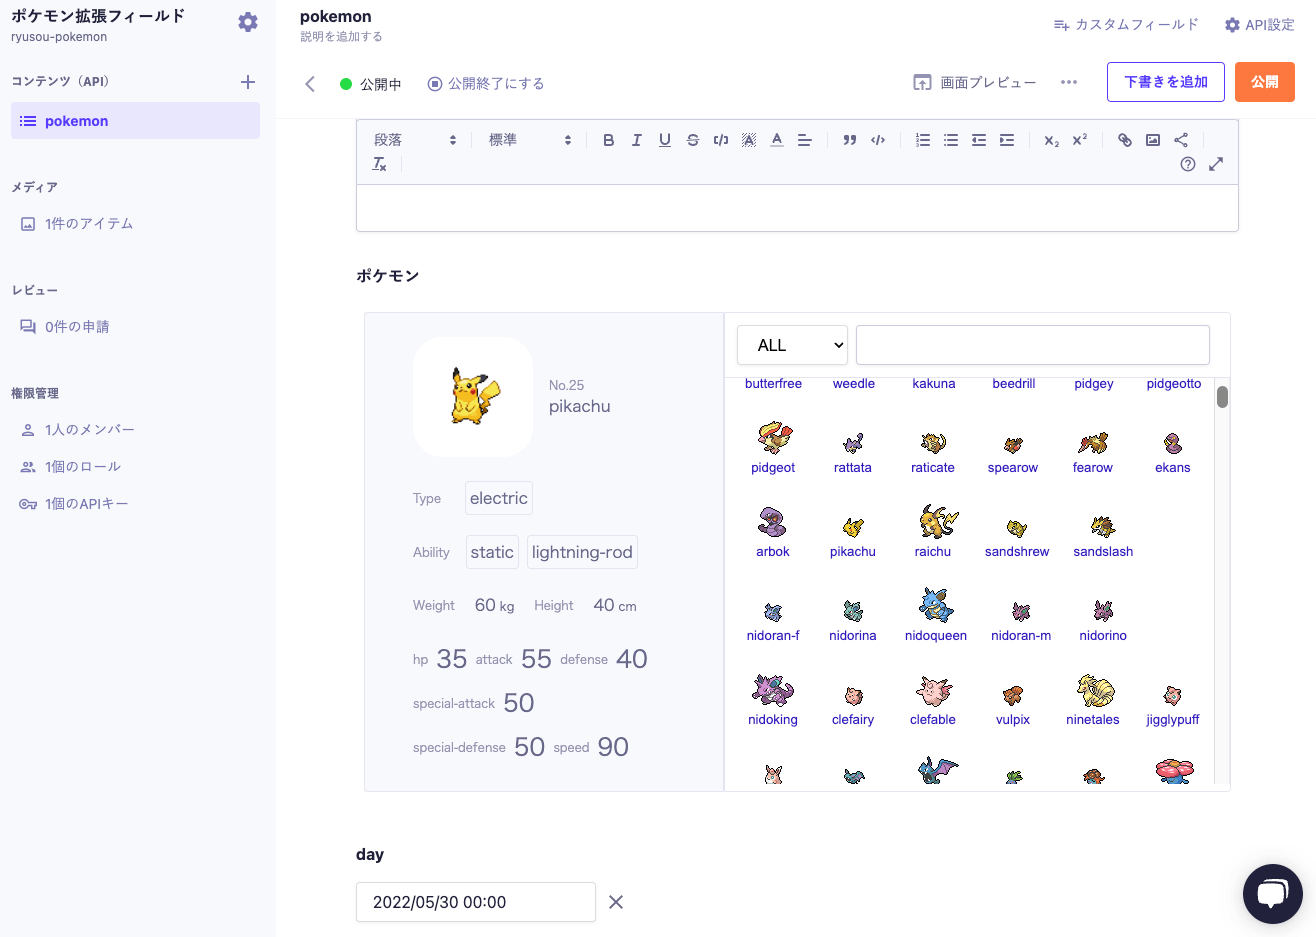The width and height of the screenshot is (1316, 937).
Task: Select clefable from the pokemon grid
Action: [933, 699]
